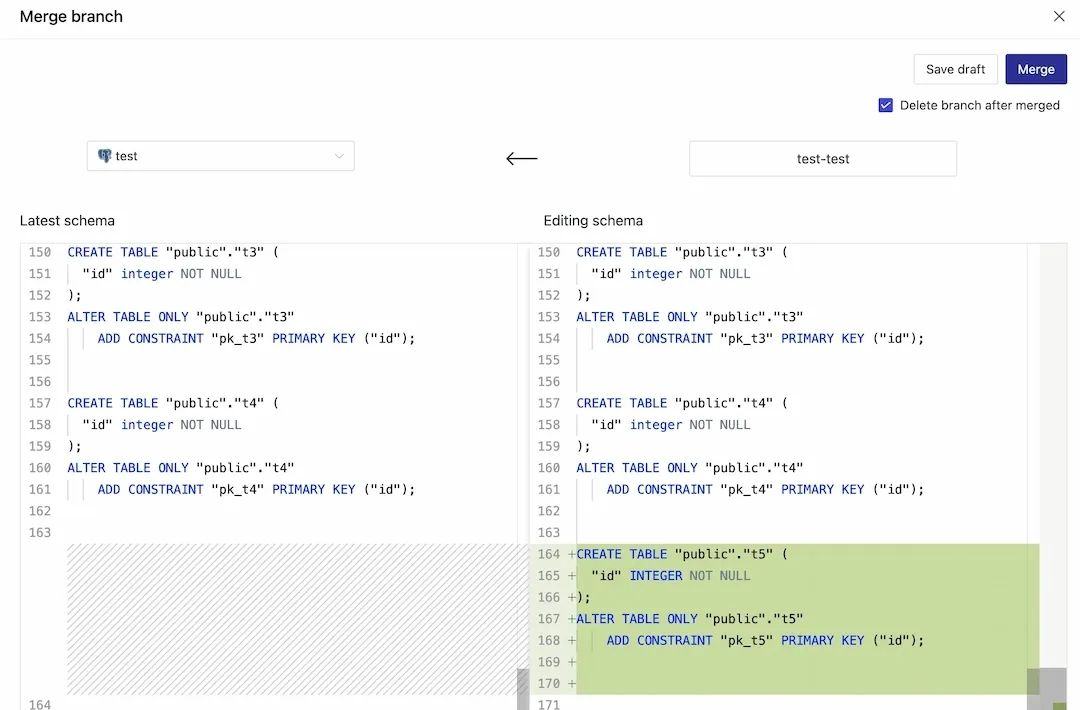The image size is (1080, 710).
Task: Click the blue Merge button
Action: pyautogui.click(x=1035, y=69)
